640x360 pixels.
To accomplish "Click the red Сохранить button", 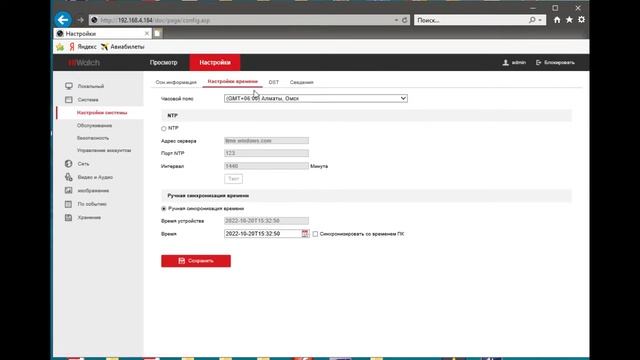I will [196, 261].
